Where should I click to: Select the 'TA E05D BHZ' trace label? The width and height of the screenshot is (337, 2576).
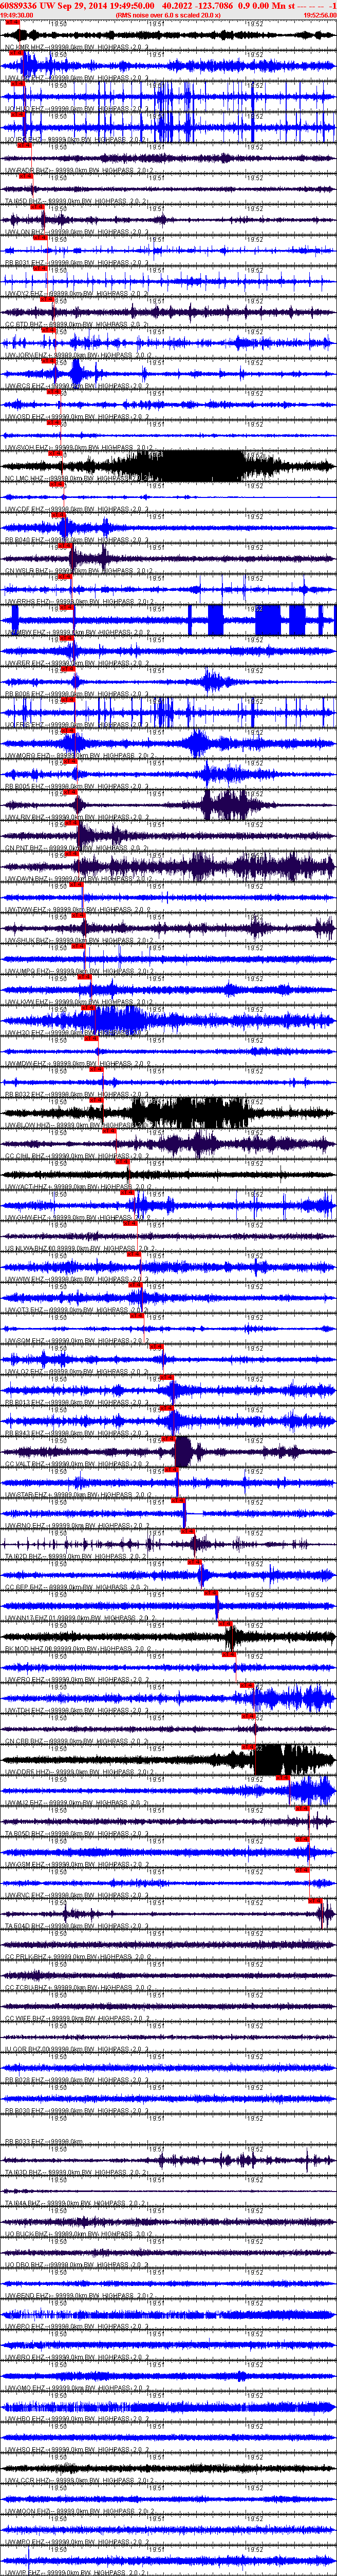tap(25, 1834)
